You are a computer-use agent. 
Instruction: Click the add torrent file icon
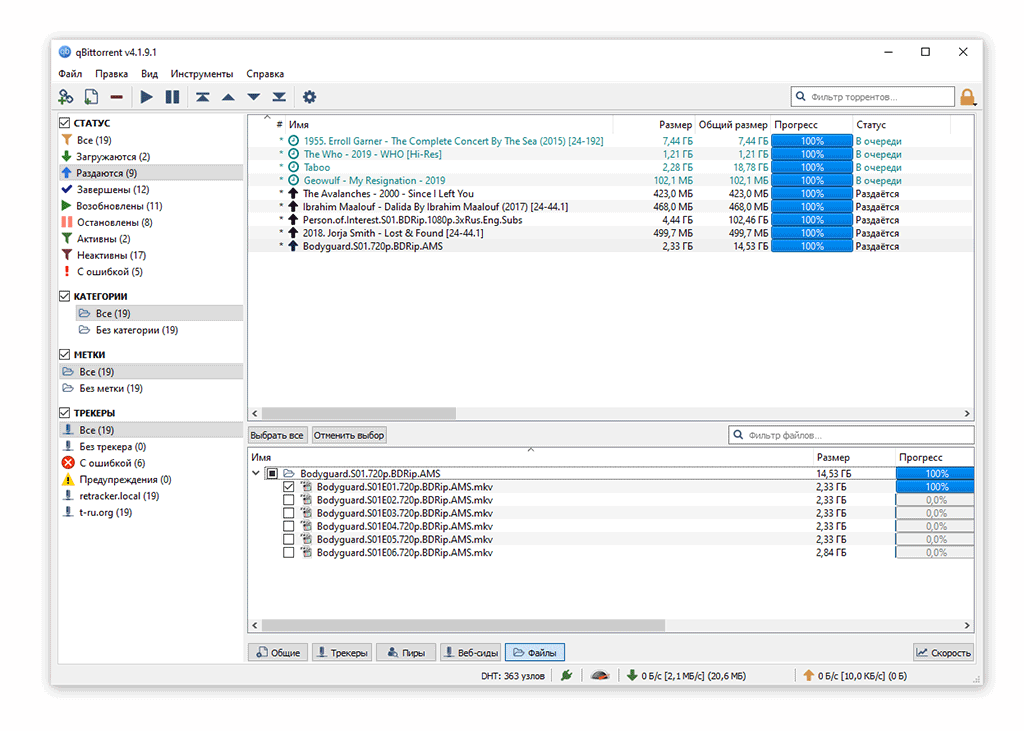[x=91, y=97]
